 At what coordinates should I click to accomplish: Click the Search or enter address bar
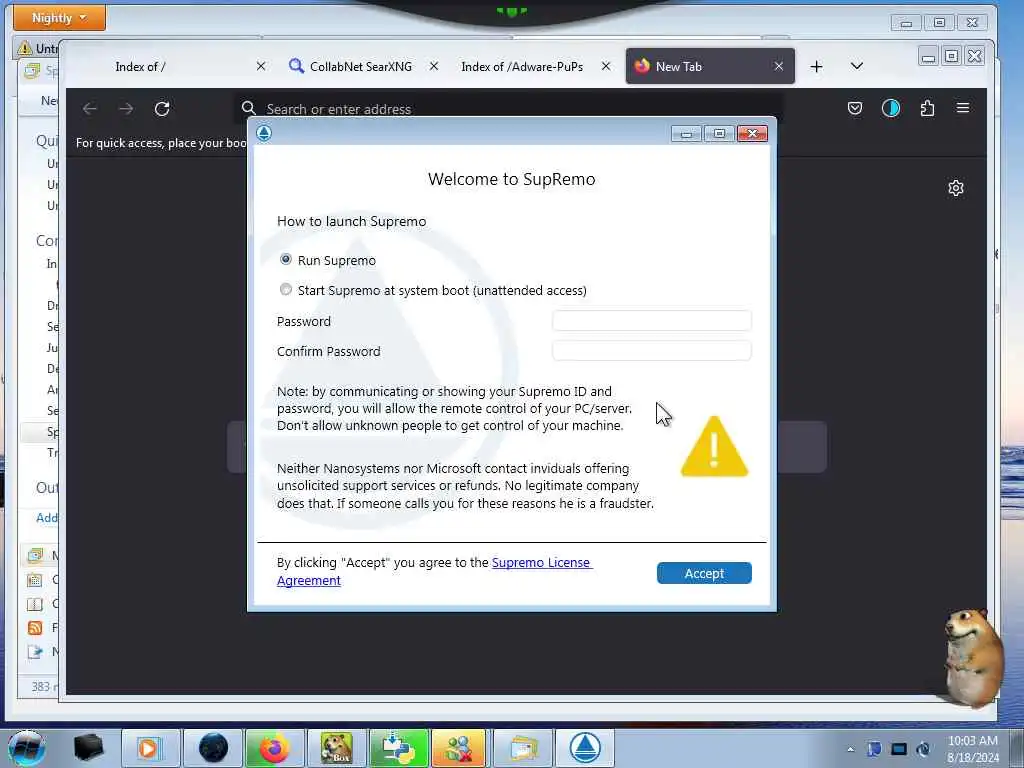pyautogui.click(x=509, y=108)
